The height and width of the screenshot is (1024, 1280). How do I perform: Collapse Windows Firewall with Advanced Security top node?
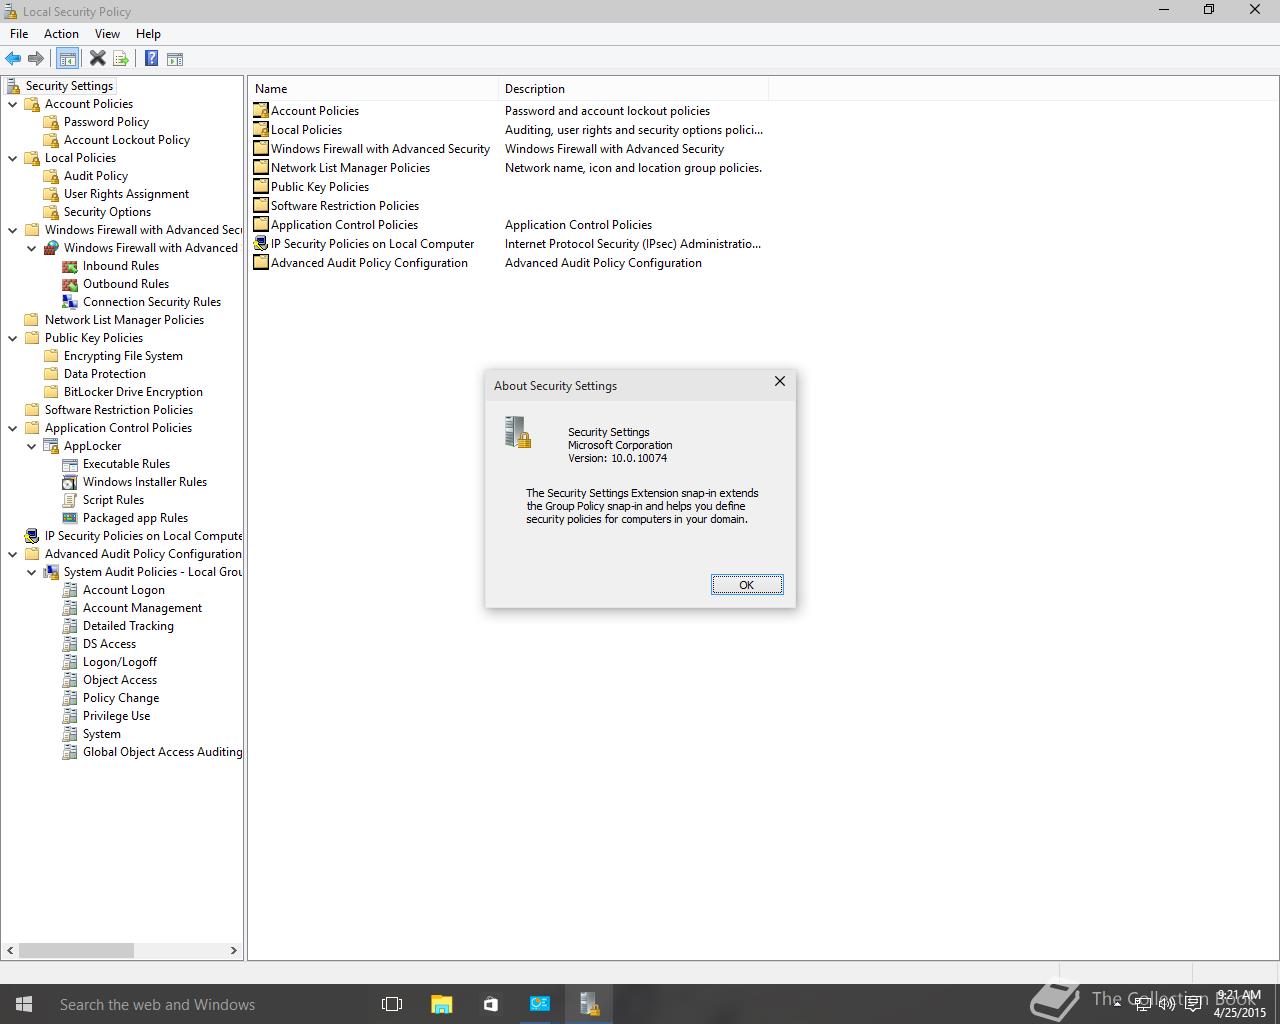click(13, 230)
